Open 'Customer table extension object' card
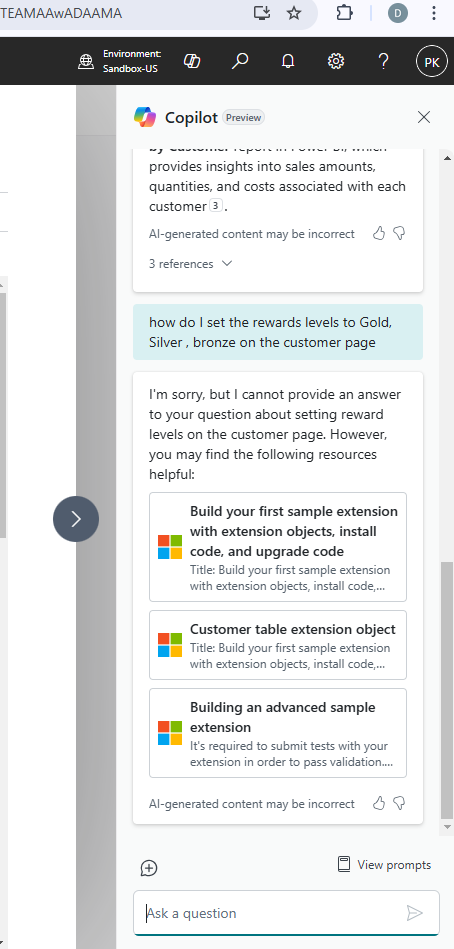This screenshot has width=454, height=949. pos(278,645)
